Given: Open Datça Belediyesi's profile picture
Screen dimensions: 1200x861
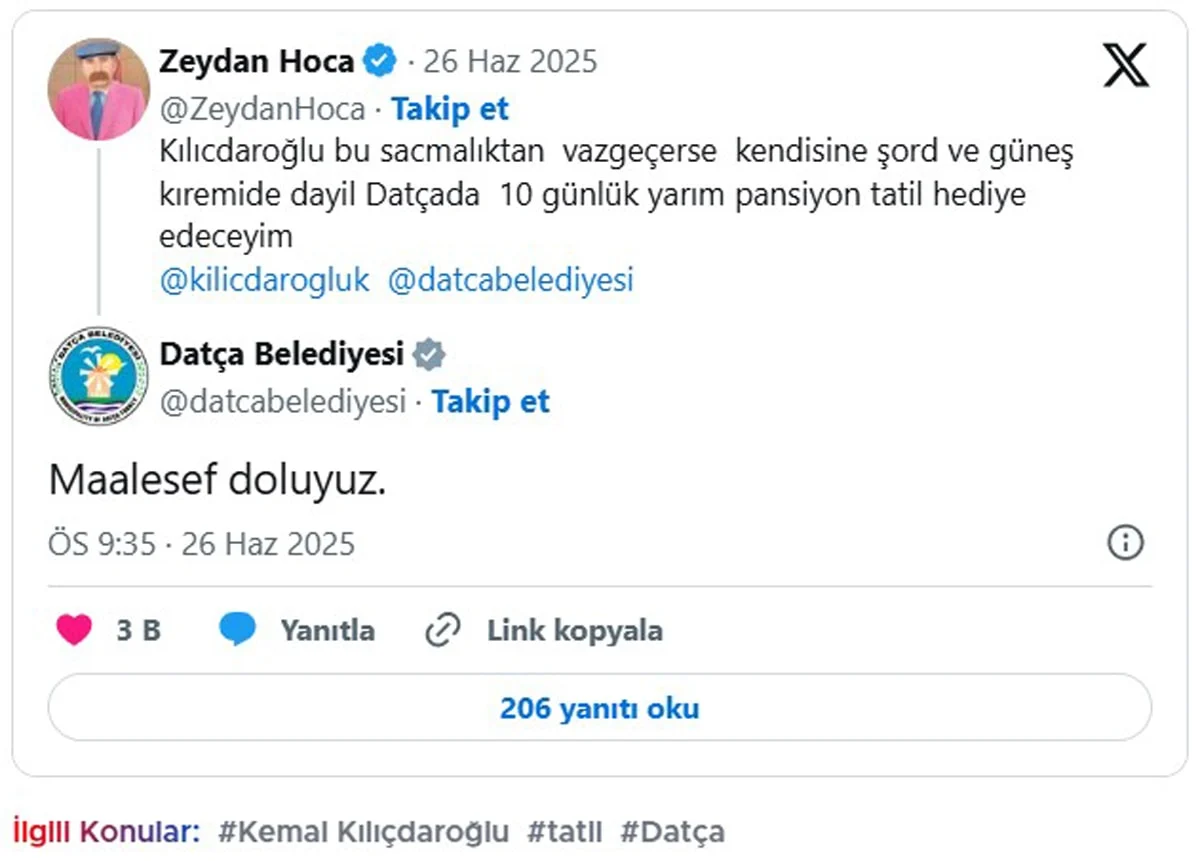Looking at the screenshot, I should 97,377.
